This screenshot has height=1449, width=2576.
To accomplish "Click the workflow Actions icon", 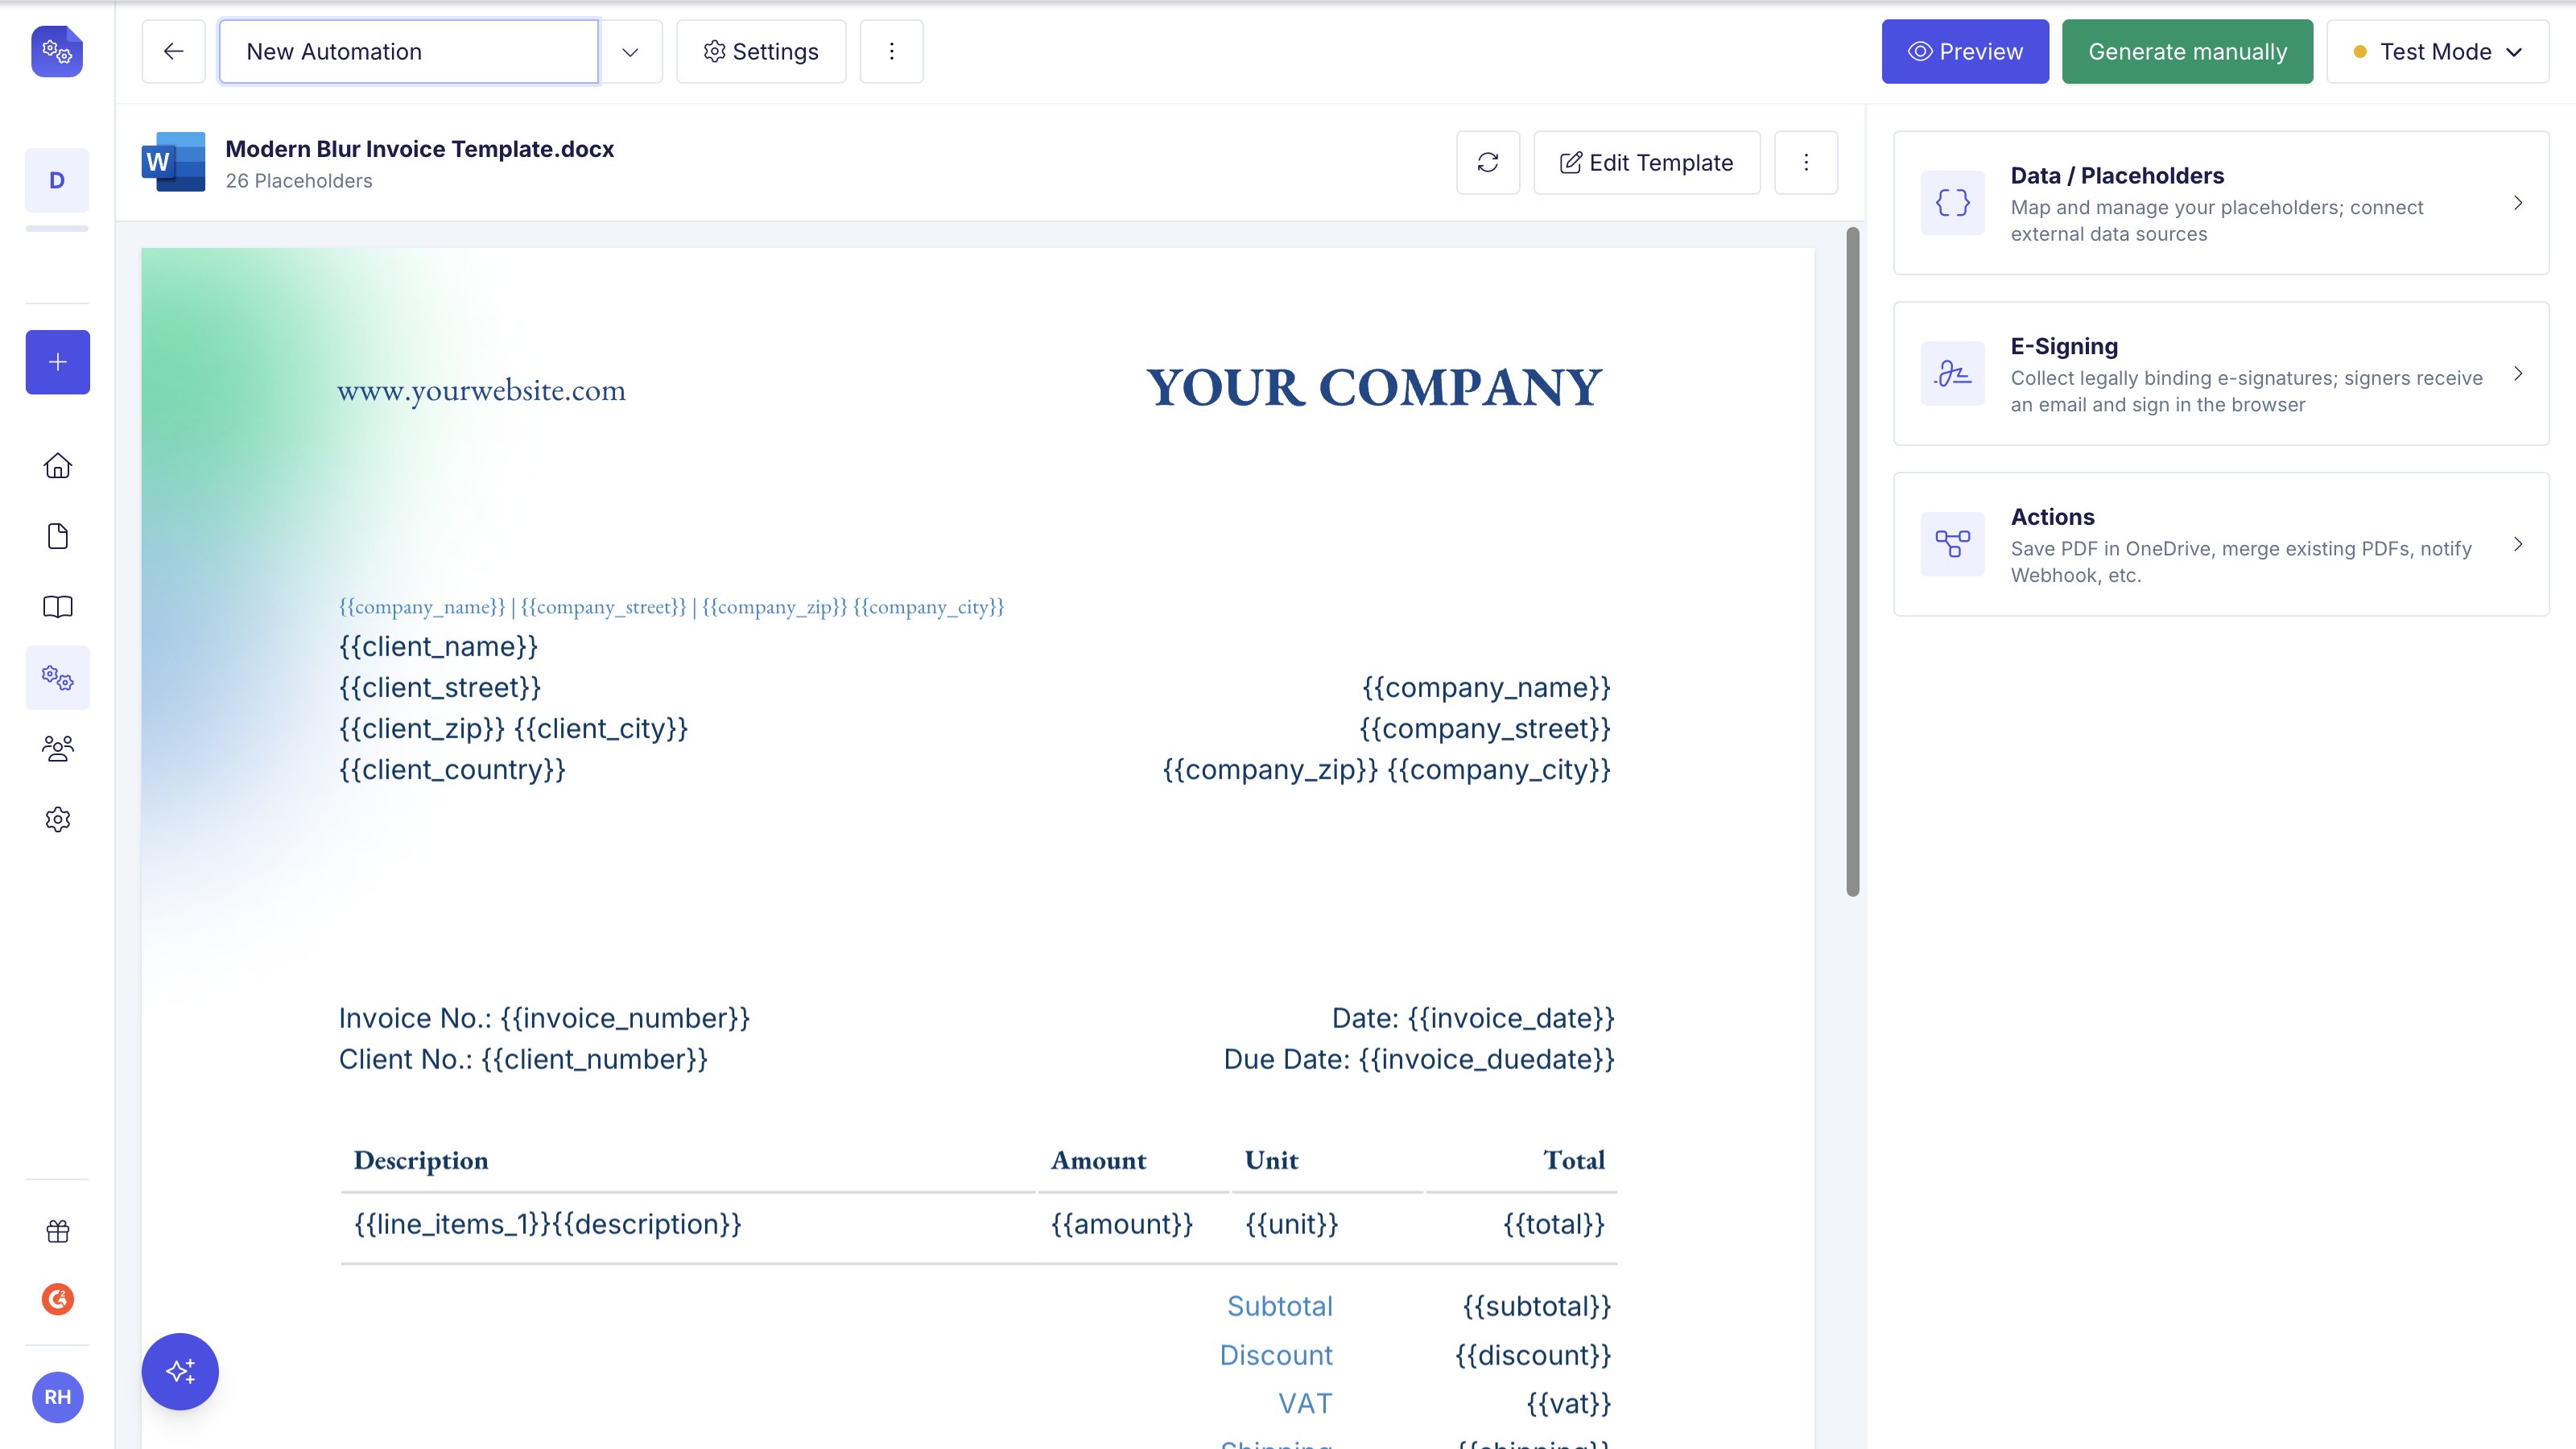I will point(1953,544).
